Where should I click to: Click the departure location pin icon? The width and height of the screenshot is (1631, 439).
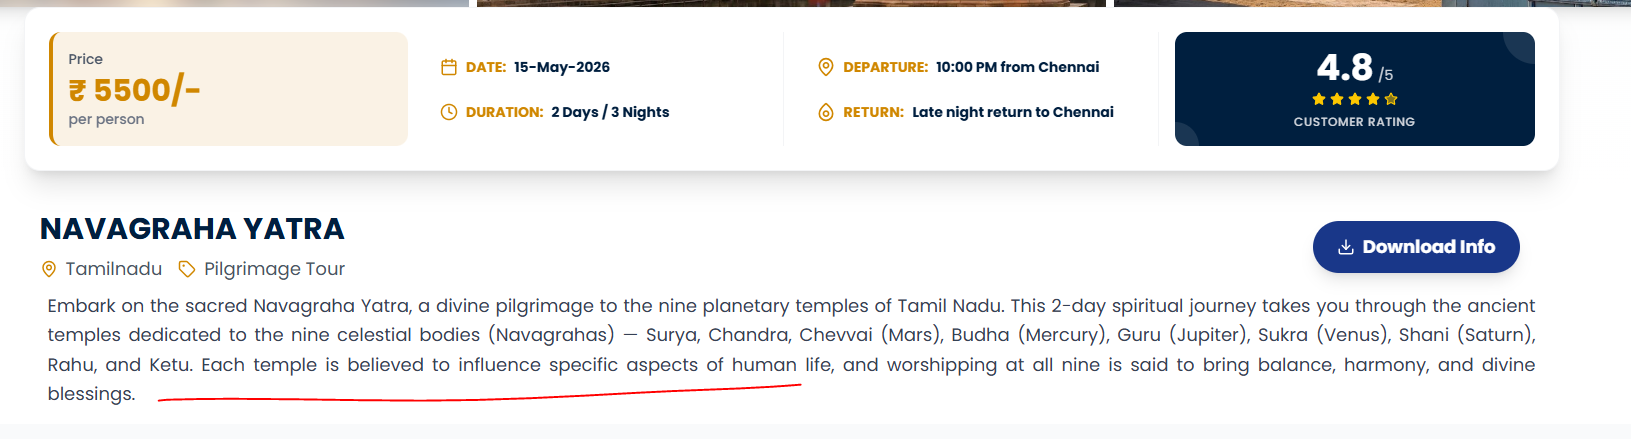826,67
